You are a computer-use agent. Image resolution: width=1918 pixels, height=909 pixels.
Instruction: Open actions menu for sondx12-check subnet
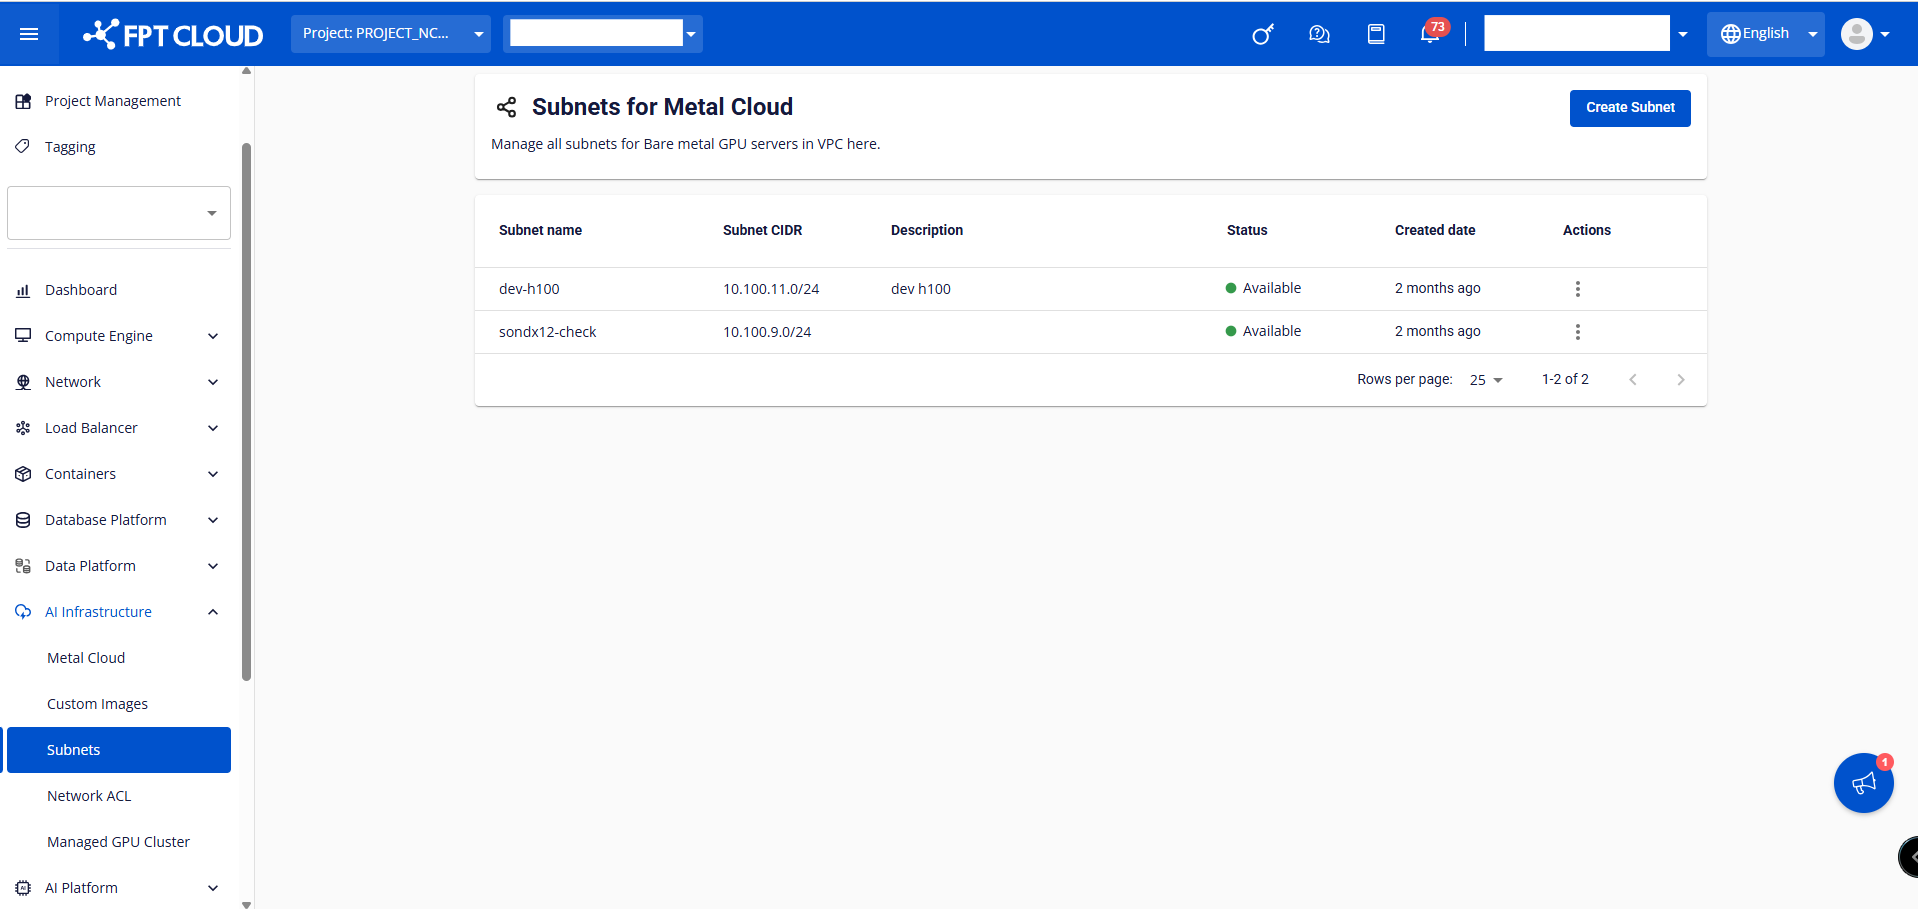tap(1577, 332)
